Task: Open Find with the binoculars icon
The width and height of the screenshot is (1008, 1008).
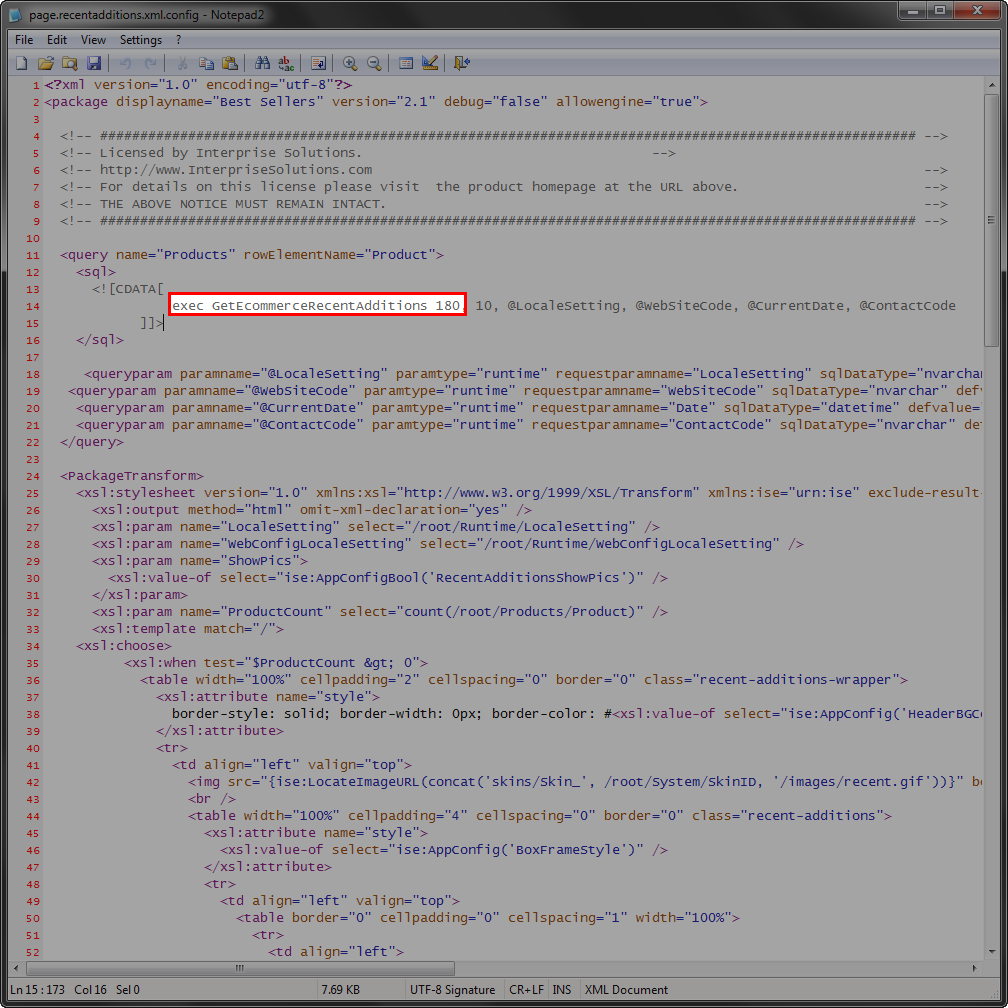Action: click(x=263, y=63)
